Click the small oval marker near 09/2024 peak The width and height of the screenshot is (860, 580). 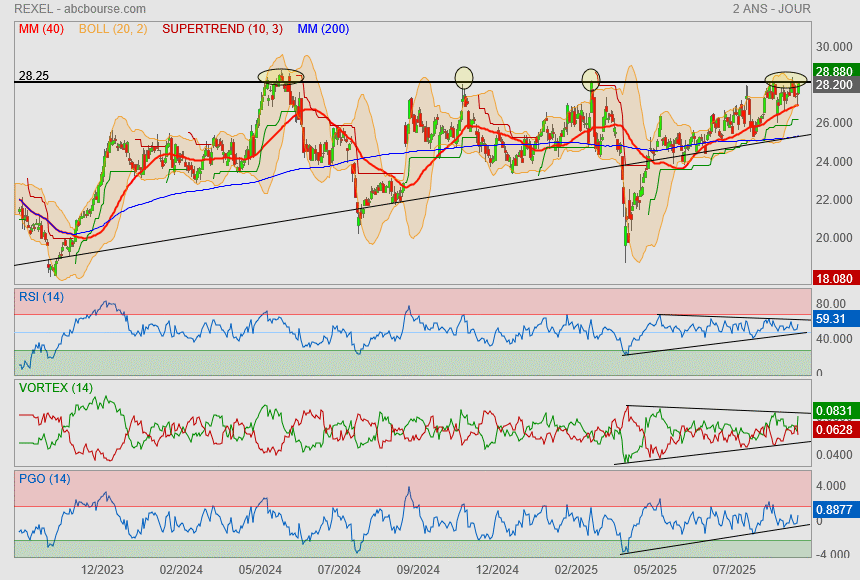pos(463,77)
